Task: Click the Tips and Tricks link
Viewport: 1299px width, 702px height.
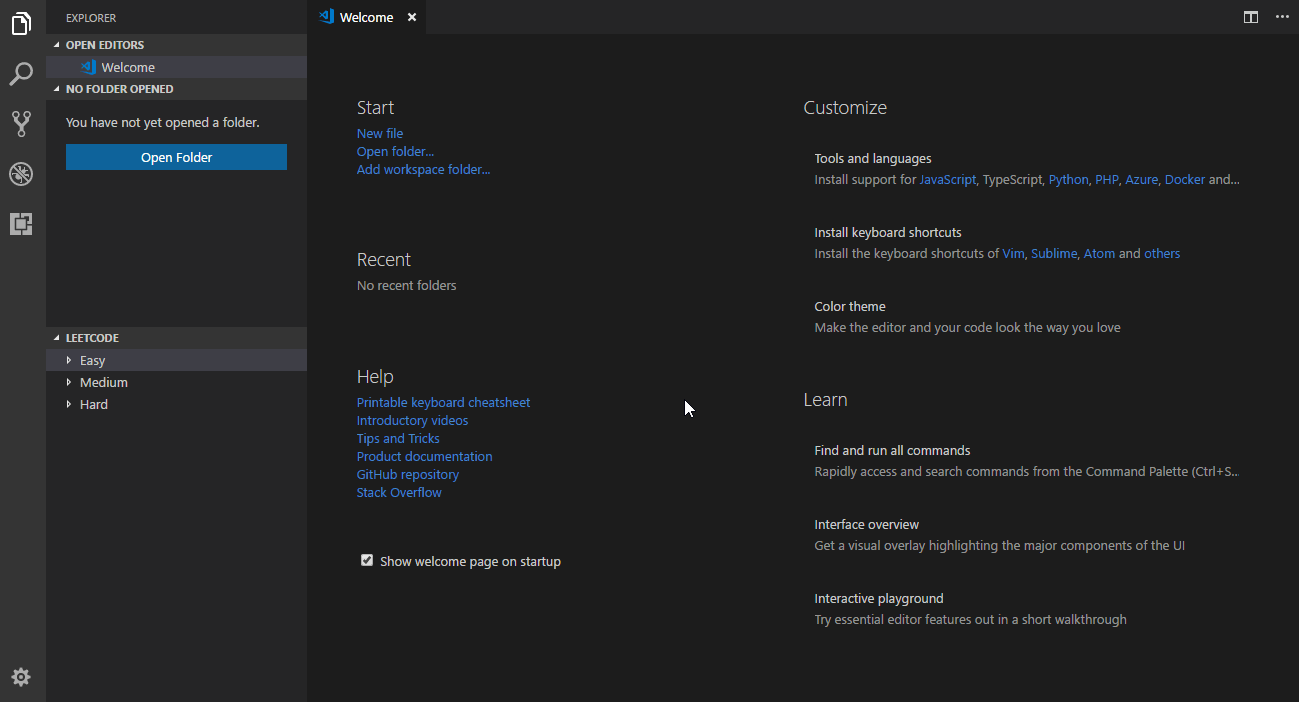Action: (398, 438)
